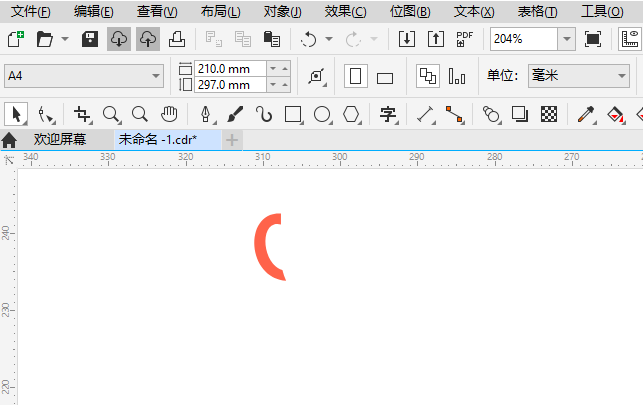
Task: Select the Polygon tool
Action: pyautogui.click(x=352, y=114)
